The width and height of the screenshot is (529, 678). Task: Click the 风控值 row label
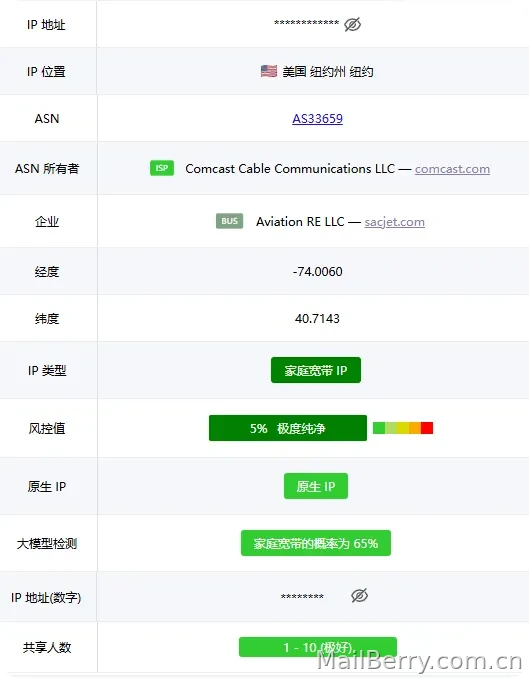coord(47,429)
